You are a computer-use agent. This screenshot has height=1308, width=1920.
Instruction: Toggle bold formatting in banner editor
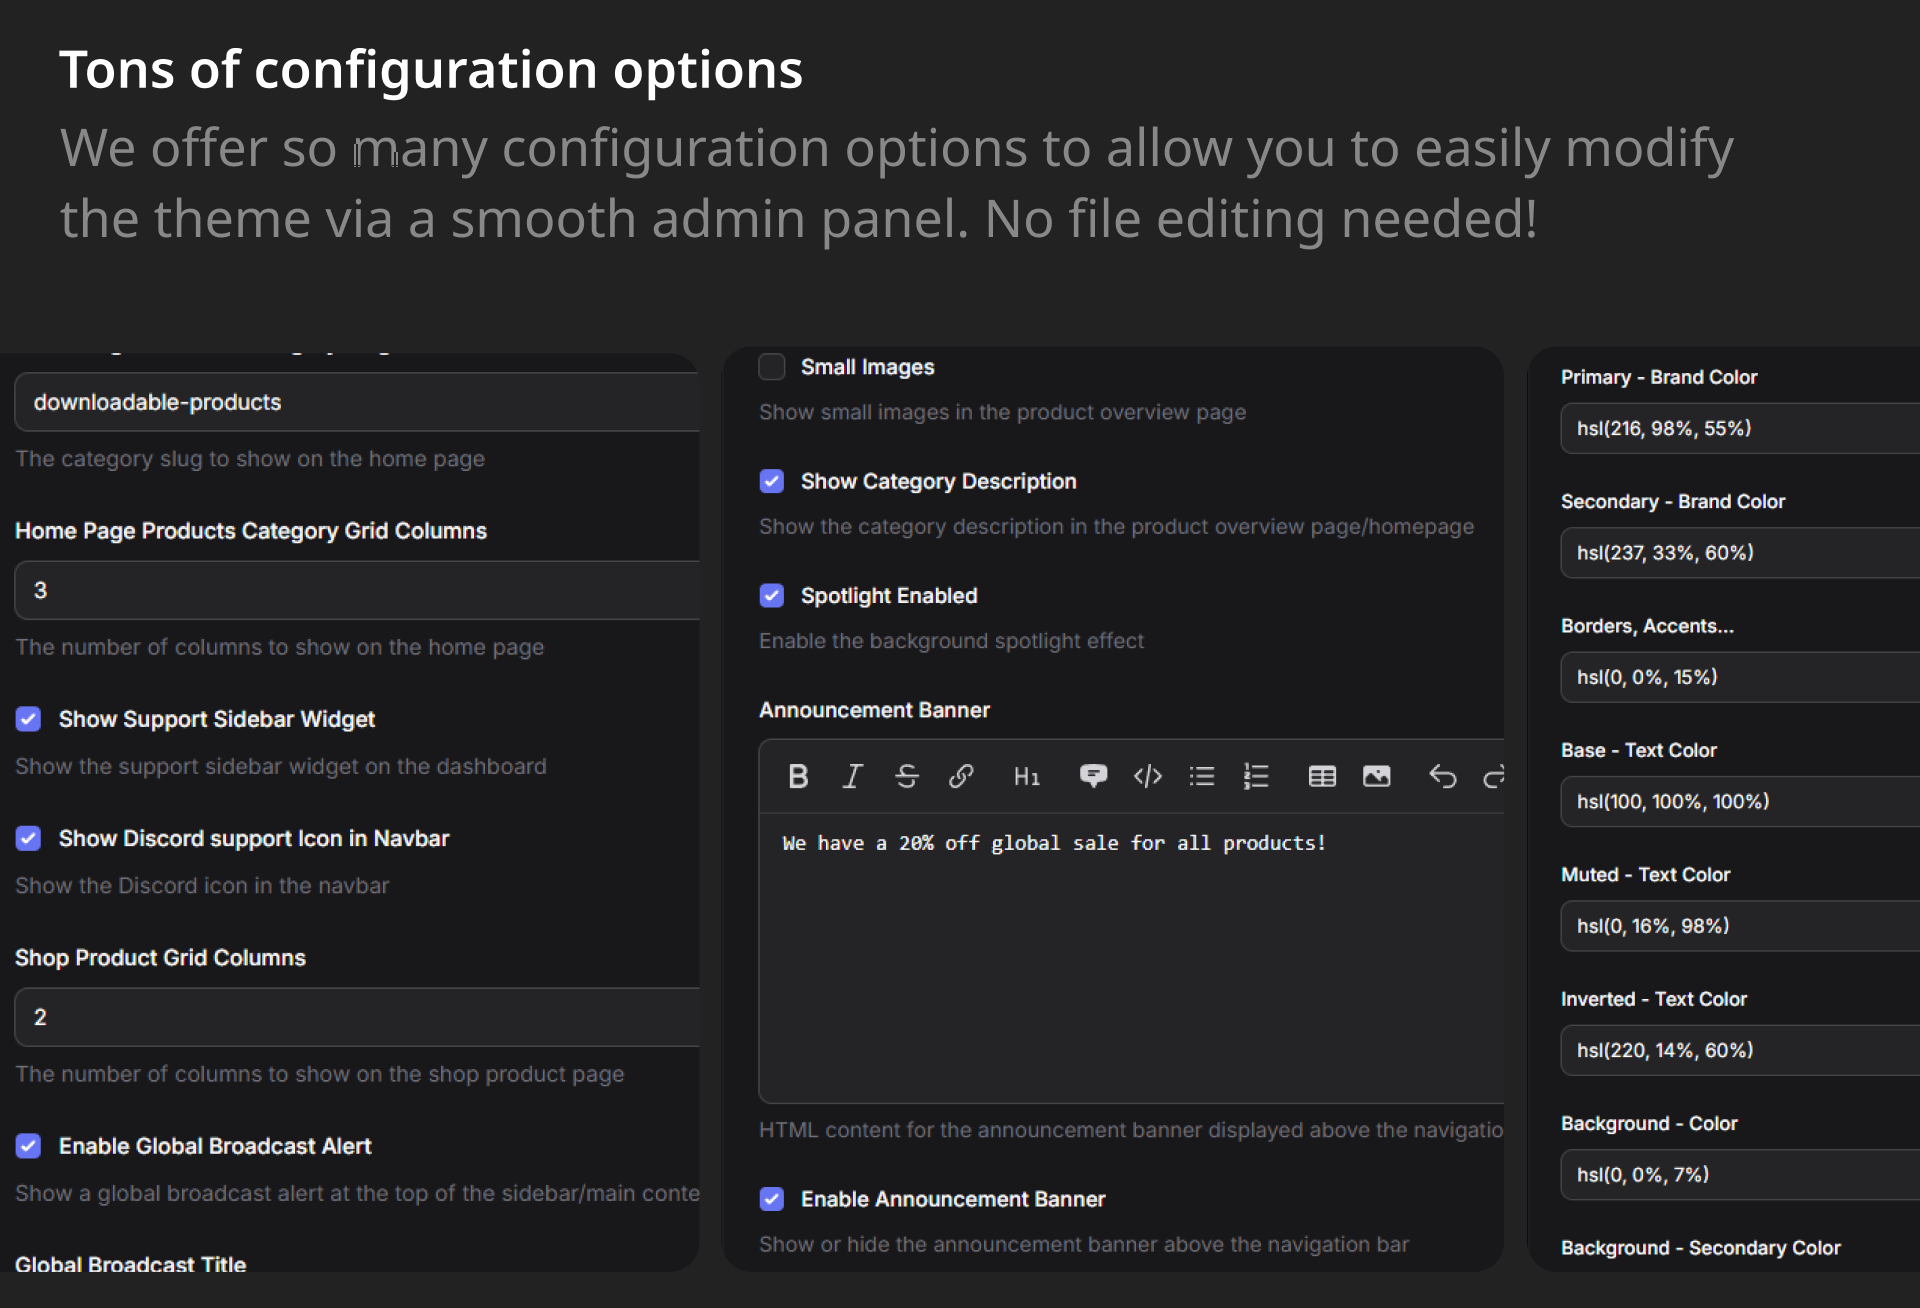[798, 776]
